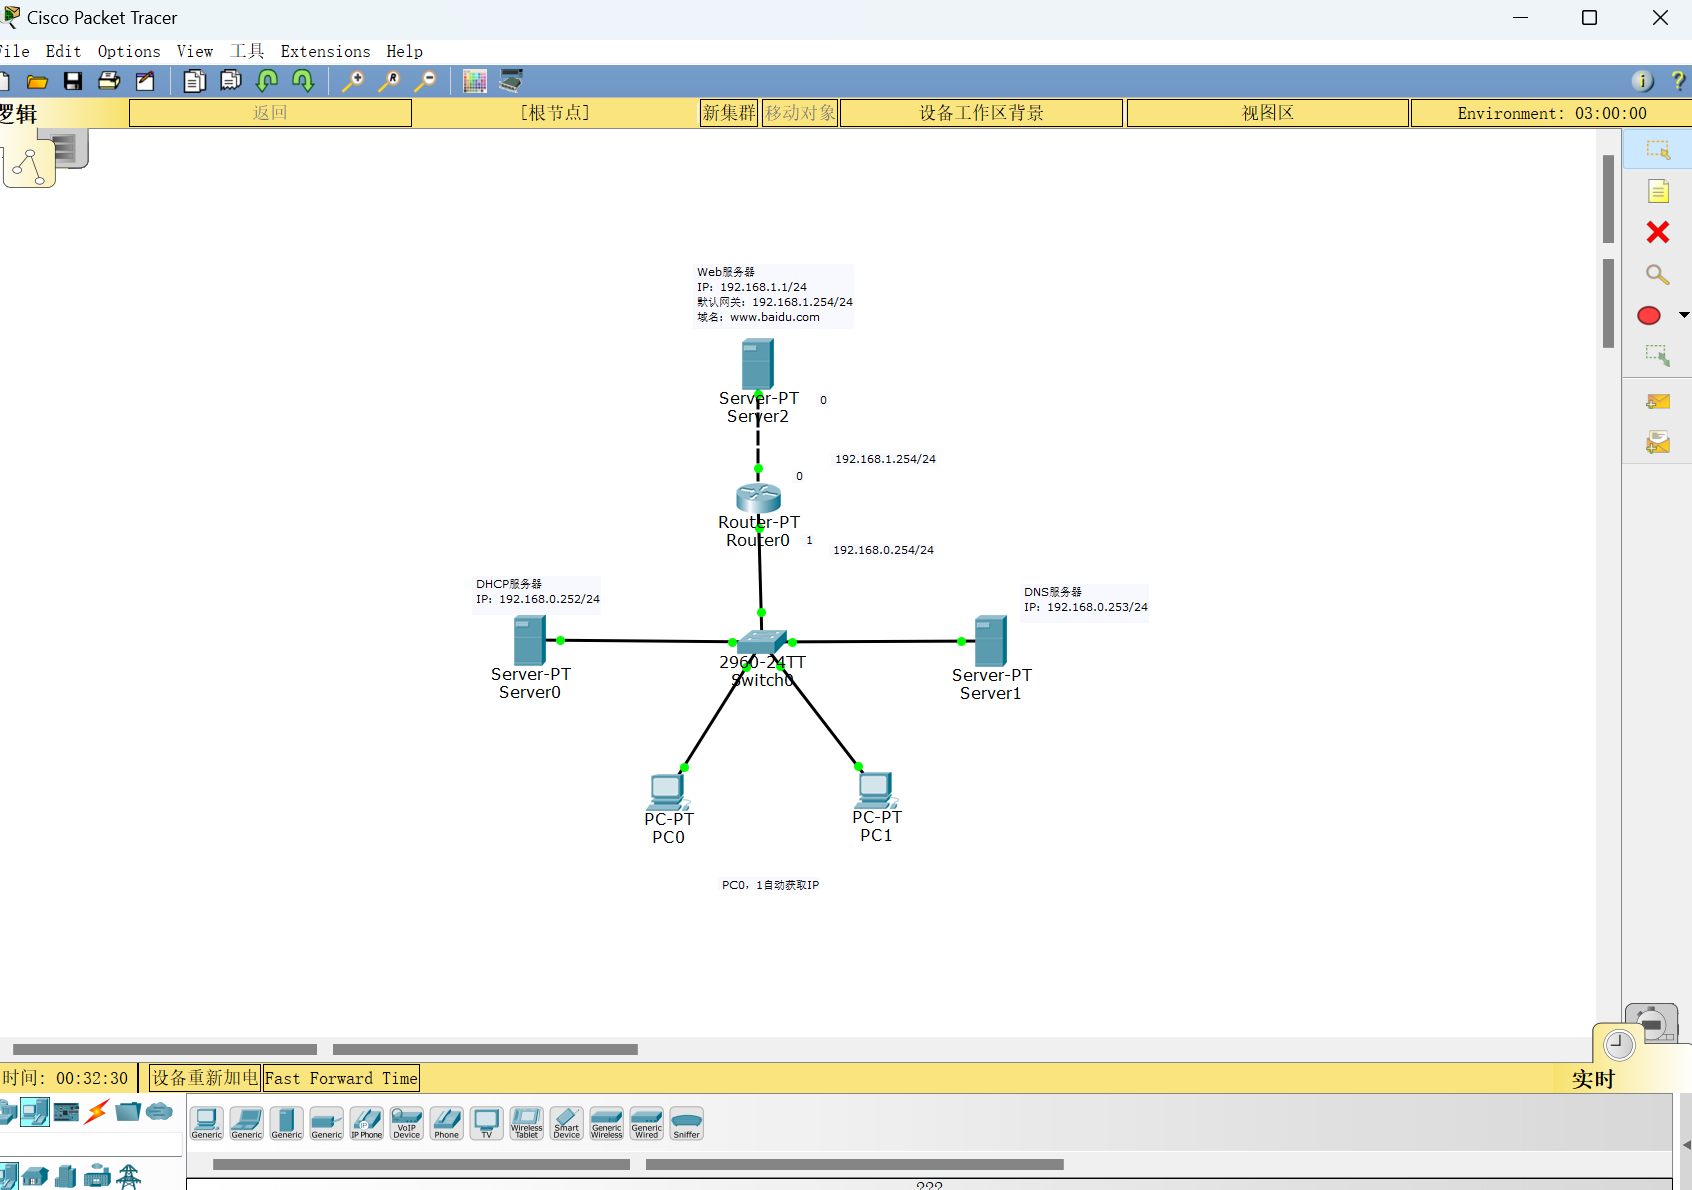Pick the analog Phone device
The height and width of the screenshot is (1190, 1692).
pos(447,1123)
